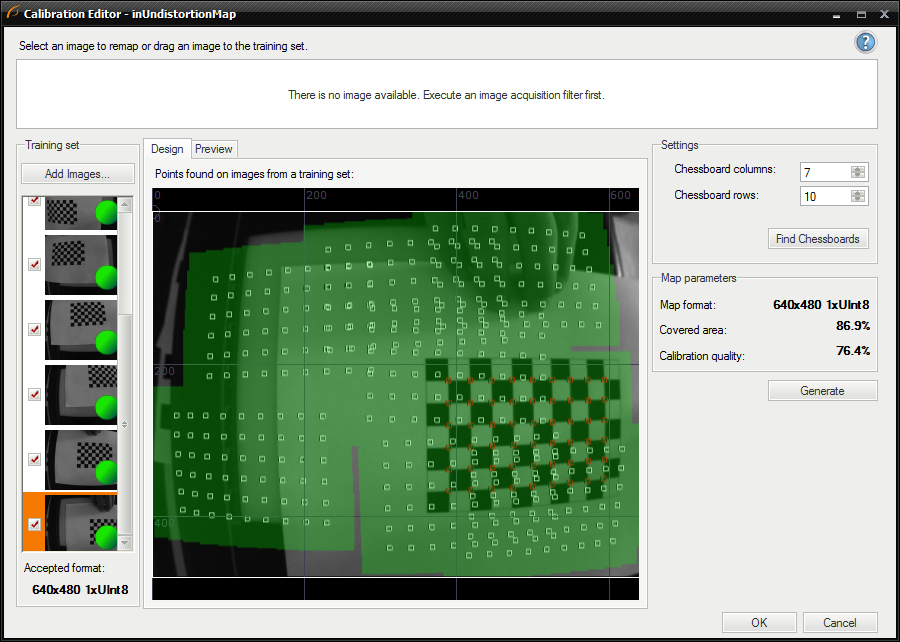Click the splitter grip beside training set scrollbar
The width and height of the screenshot is (900, 642).
point(125,424)
